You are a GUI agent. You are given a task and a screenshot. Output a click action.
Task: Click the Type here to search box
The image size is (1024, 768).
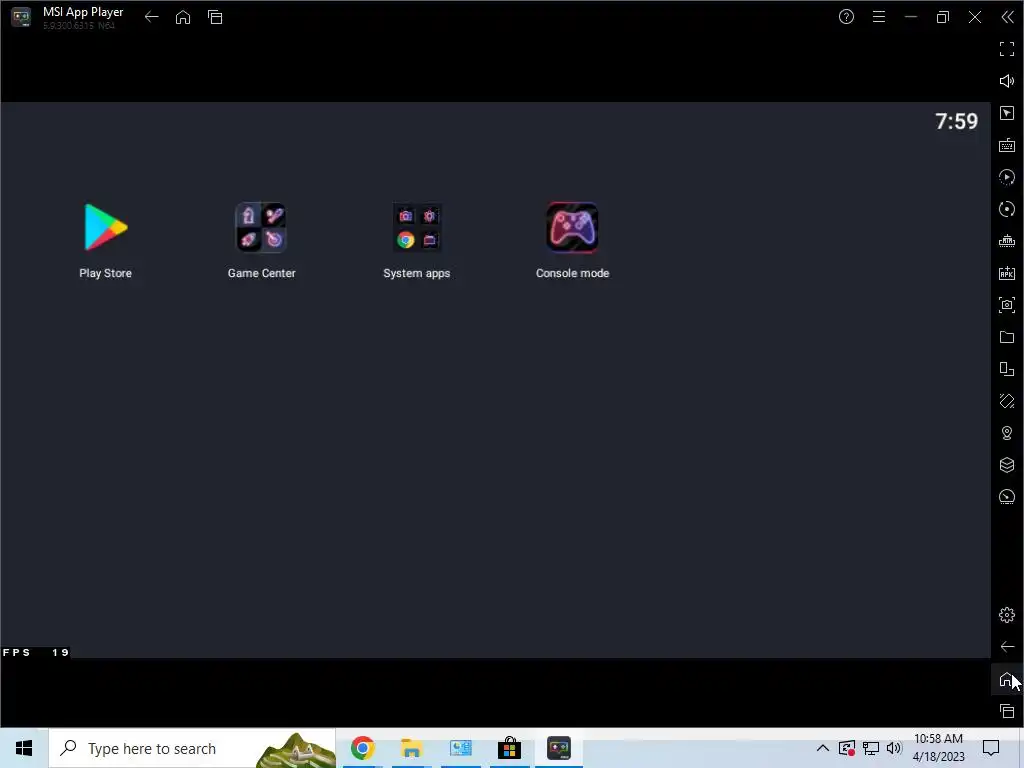(x=192, y=748)
